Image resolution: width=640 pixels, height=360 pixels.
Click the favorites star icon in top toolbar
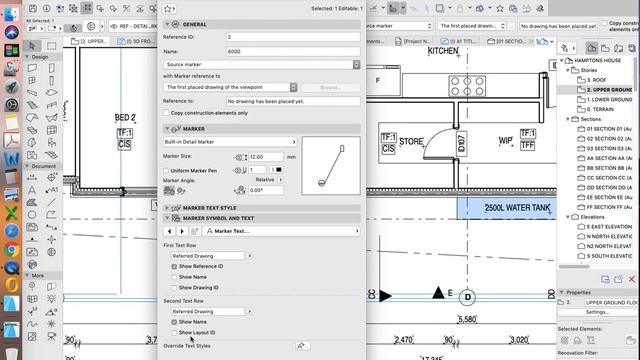(x=500, y=9)
